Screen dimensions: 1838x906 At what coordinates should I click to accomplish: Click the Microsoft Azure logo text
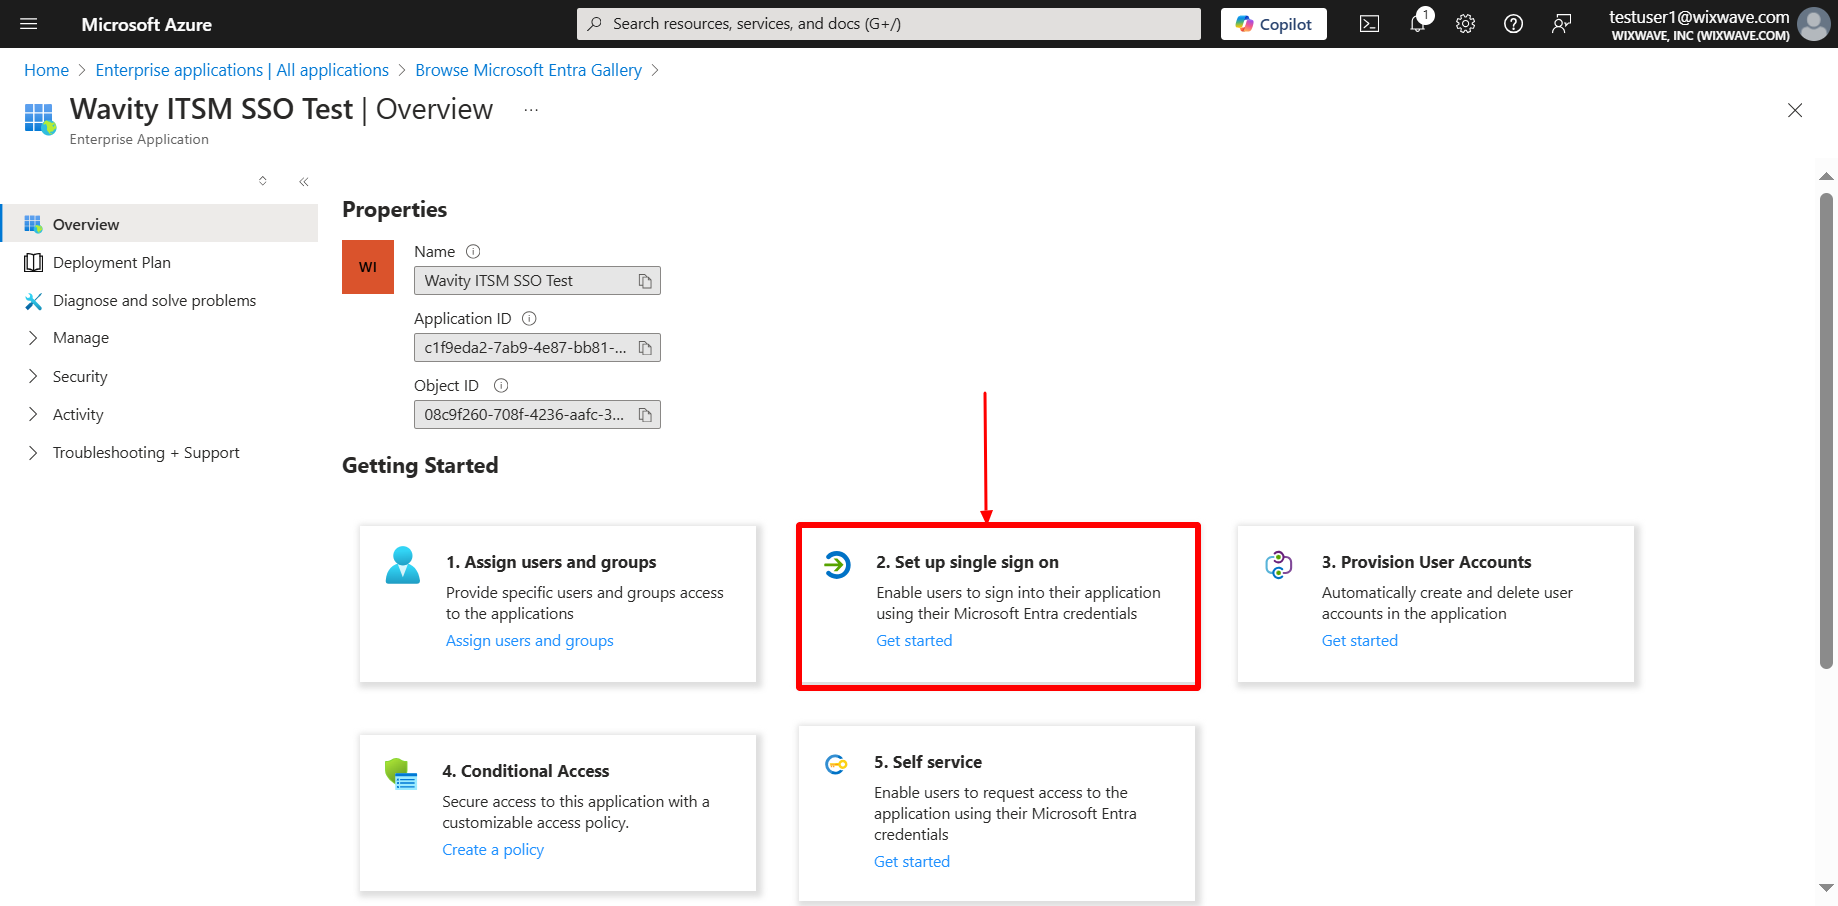pyautogui.click(x=147, y=25)
